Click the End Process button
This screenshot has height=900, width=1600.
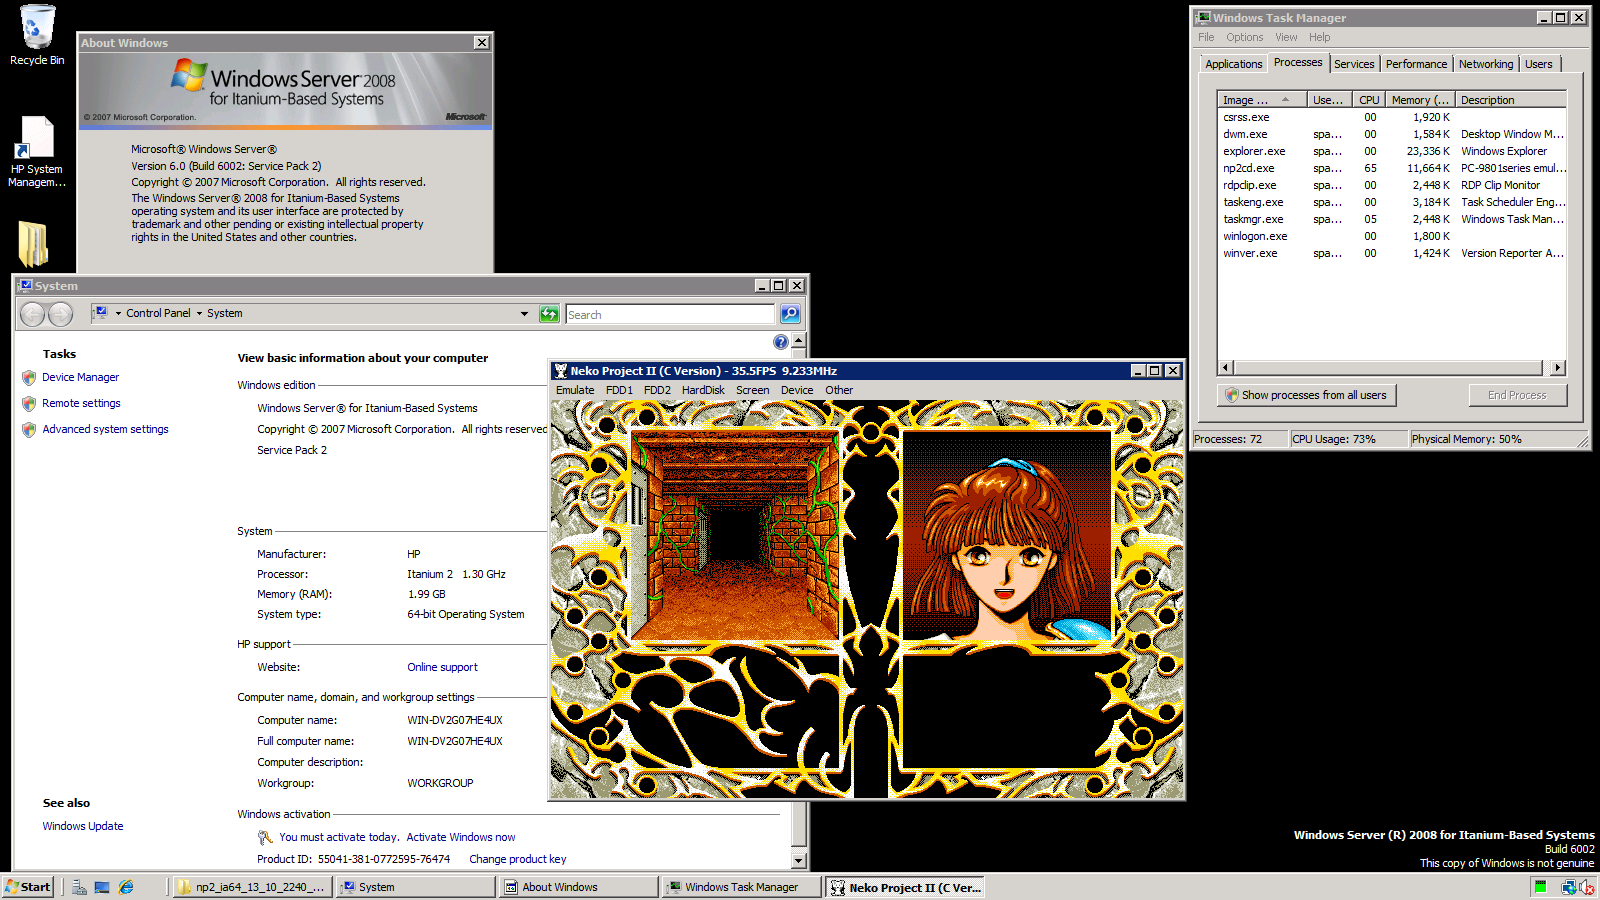[1517, 395]
